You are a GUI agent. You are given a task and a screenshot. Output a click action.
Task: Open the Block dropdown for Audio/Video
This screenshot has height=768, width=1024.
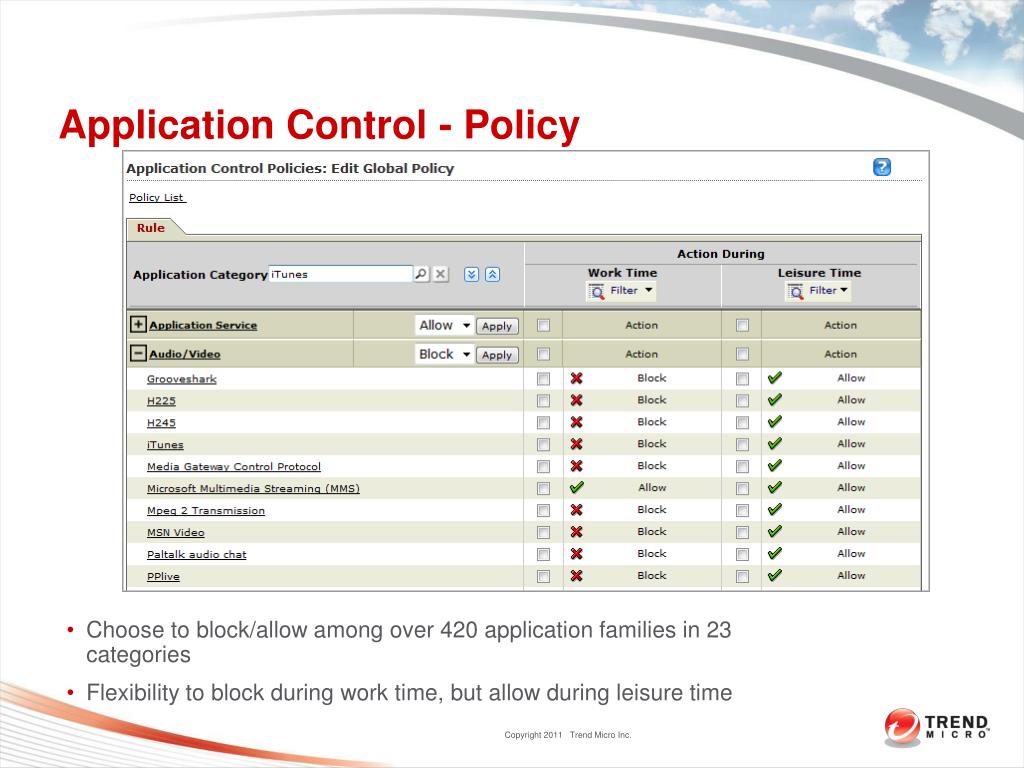click(444, 354)
